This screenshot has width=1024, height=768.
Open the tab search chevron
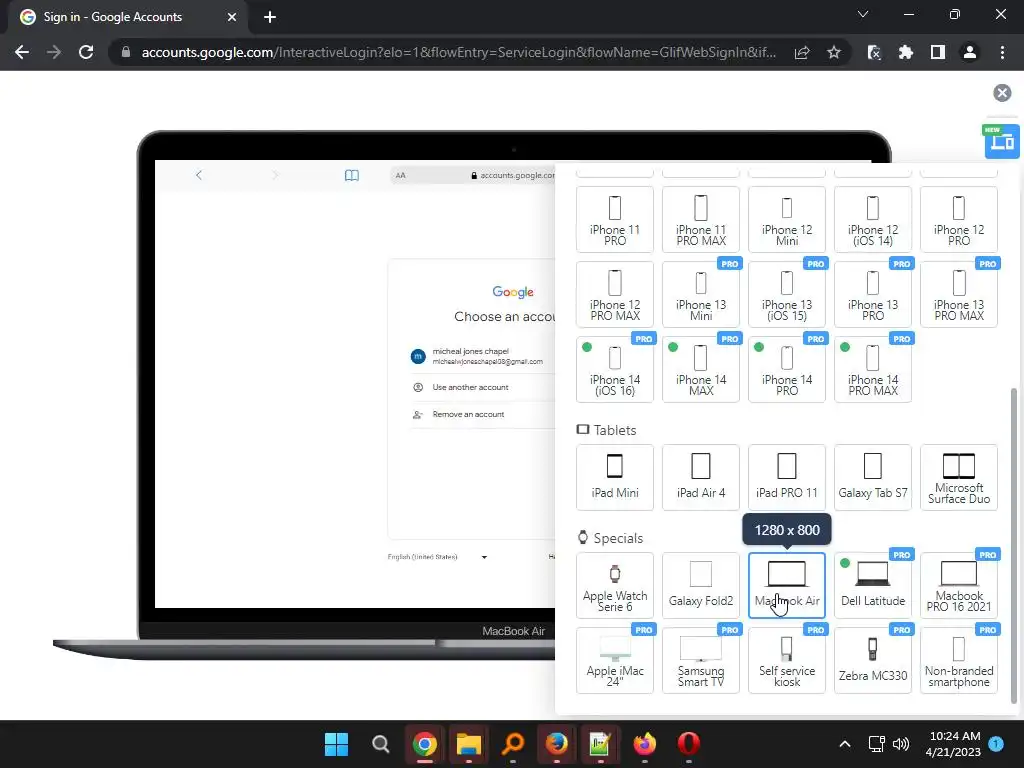[863, 14]
